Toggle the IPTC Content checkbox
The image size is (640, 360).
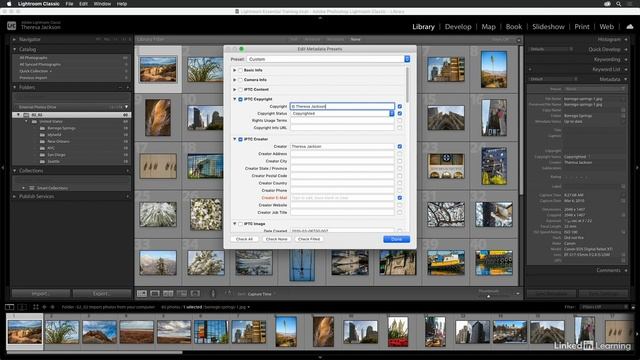tap(240, 89)
